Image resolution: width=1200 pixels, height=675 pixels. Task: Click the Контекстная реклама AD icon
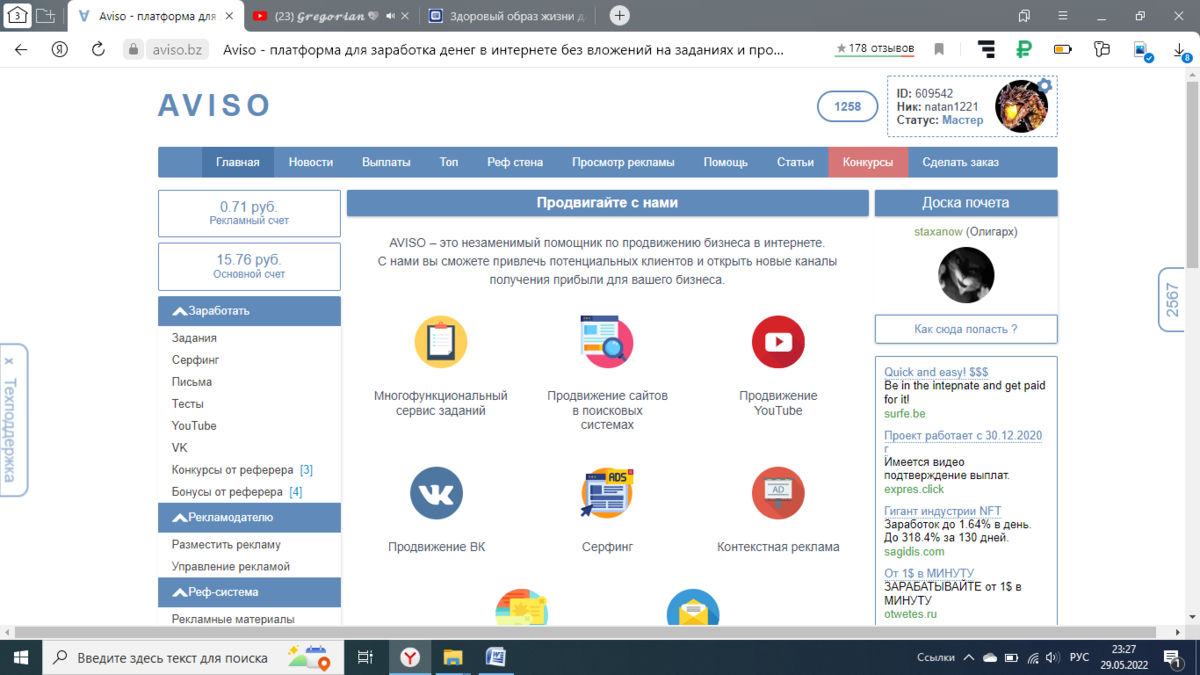778,493
